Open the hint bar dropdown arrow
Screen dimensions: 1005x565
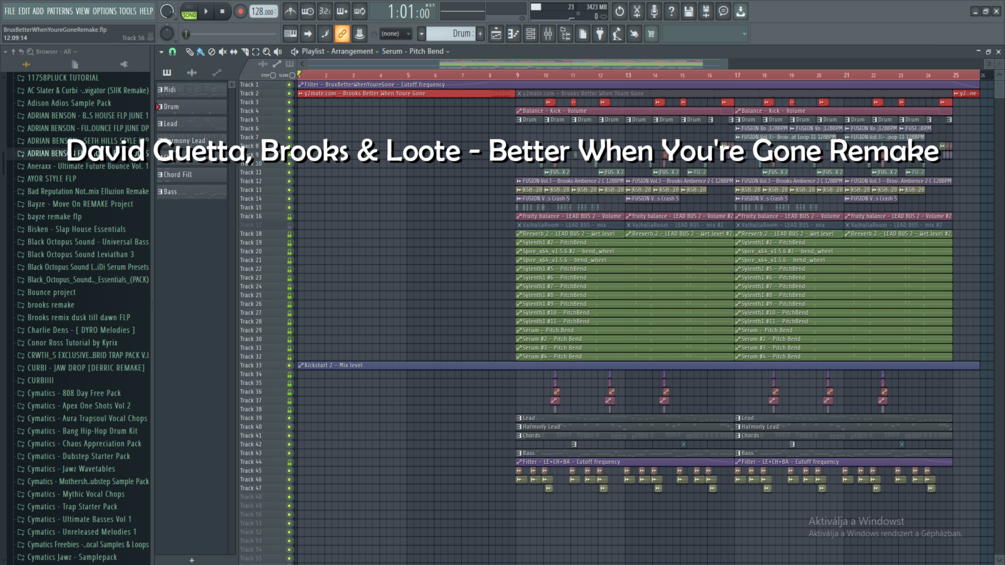744,34
